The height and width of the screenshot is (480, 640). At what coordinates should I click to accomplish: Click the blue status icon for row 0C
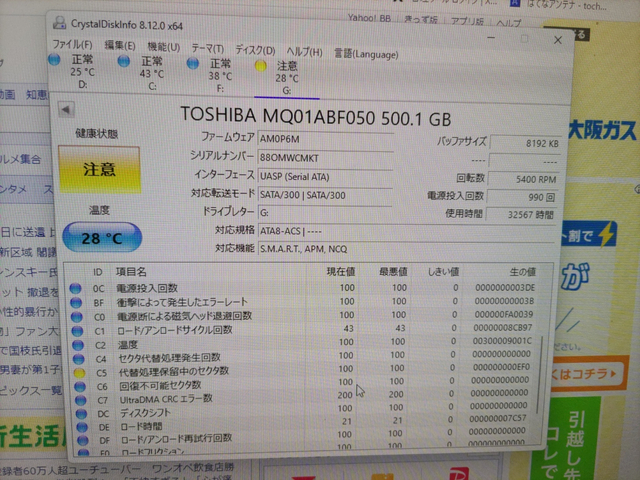coord(75,288)
